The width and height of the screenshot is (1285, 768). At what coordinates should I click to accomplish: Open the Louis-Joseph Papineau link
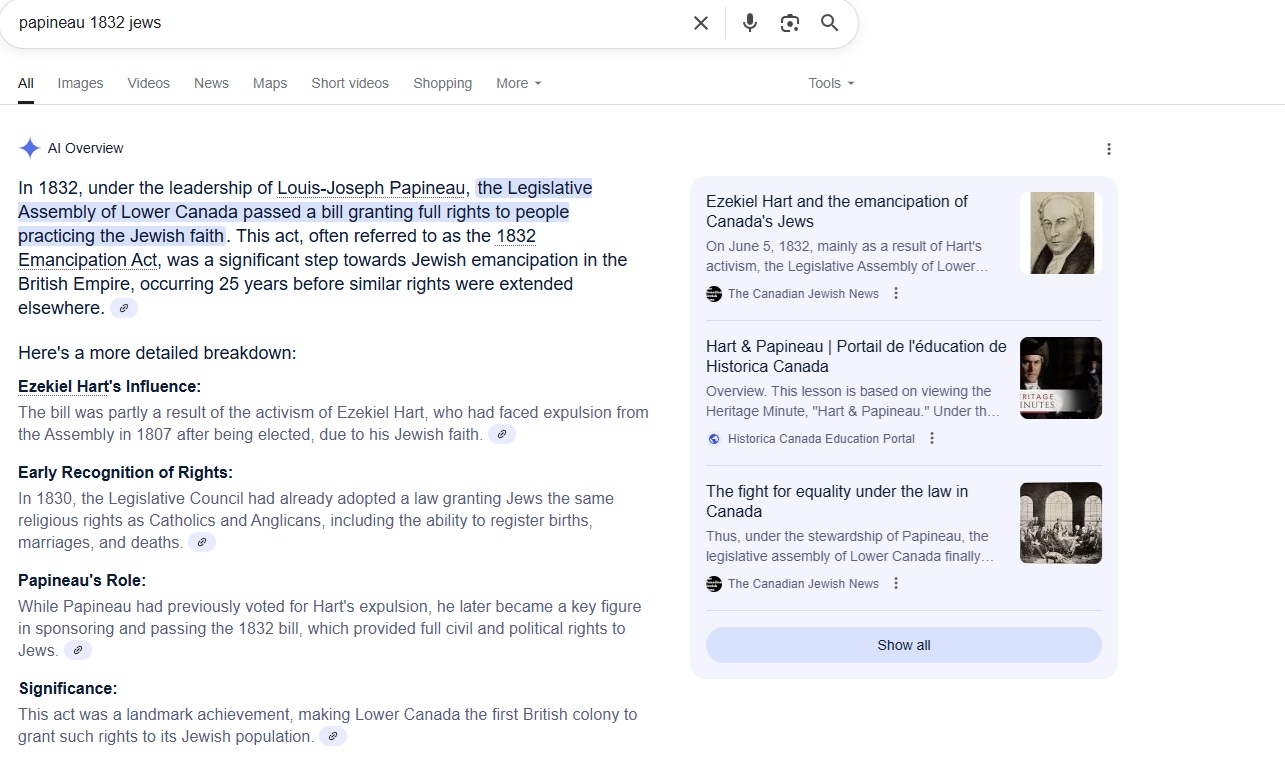pyautogui.click(x=371, y=188)
